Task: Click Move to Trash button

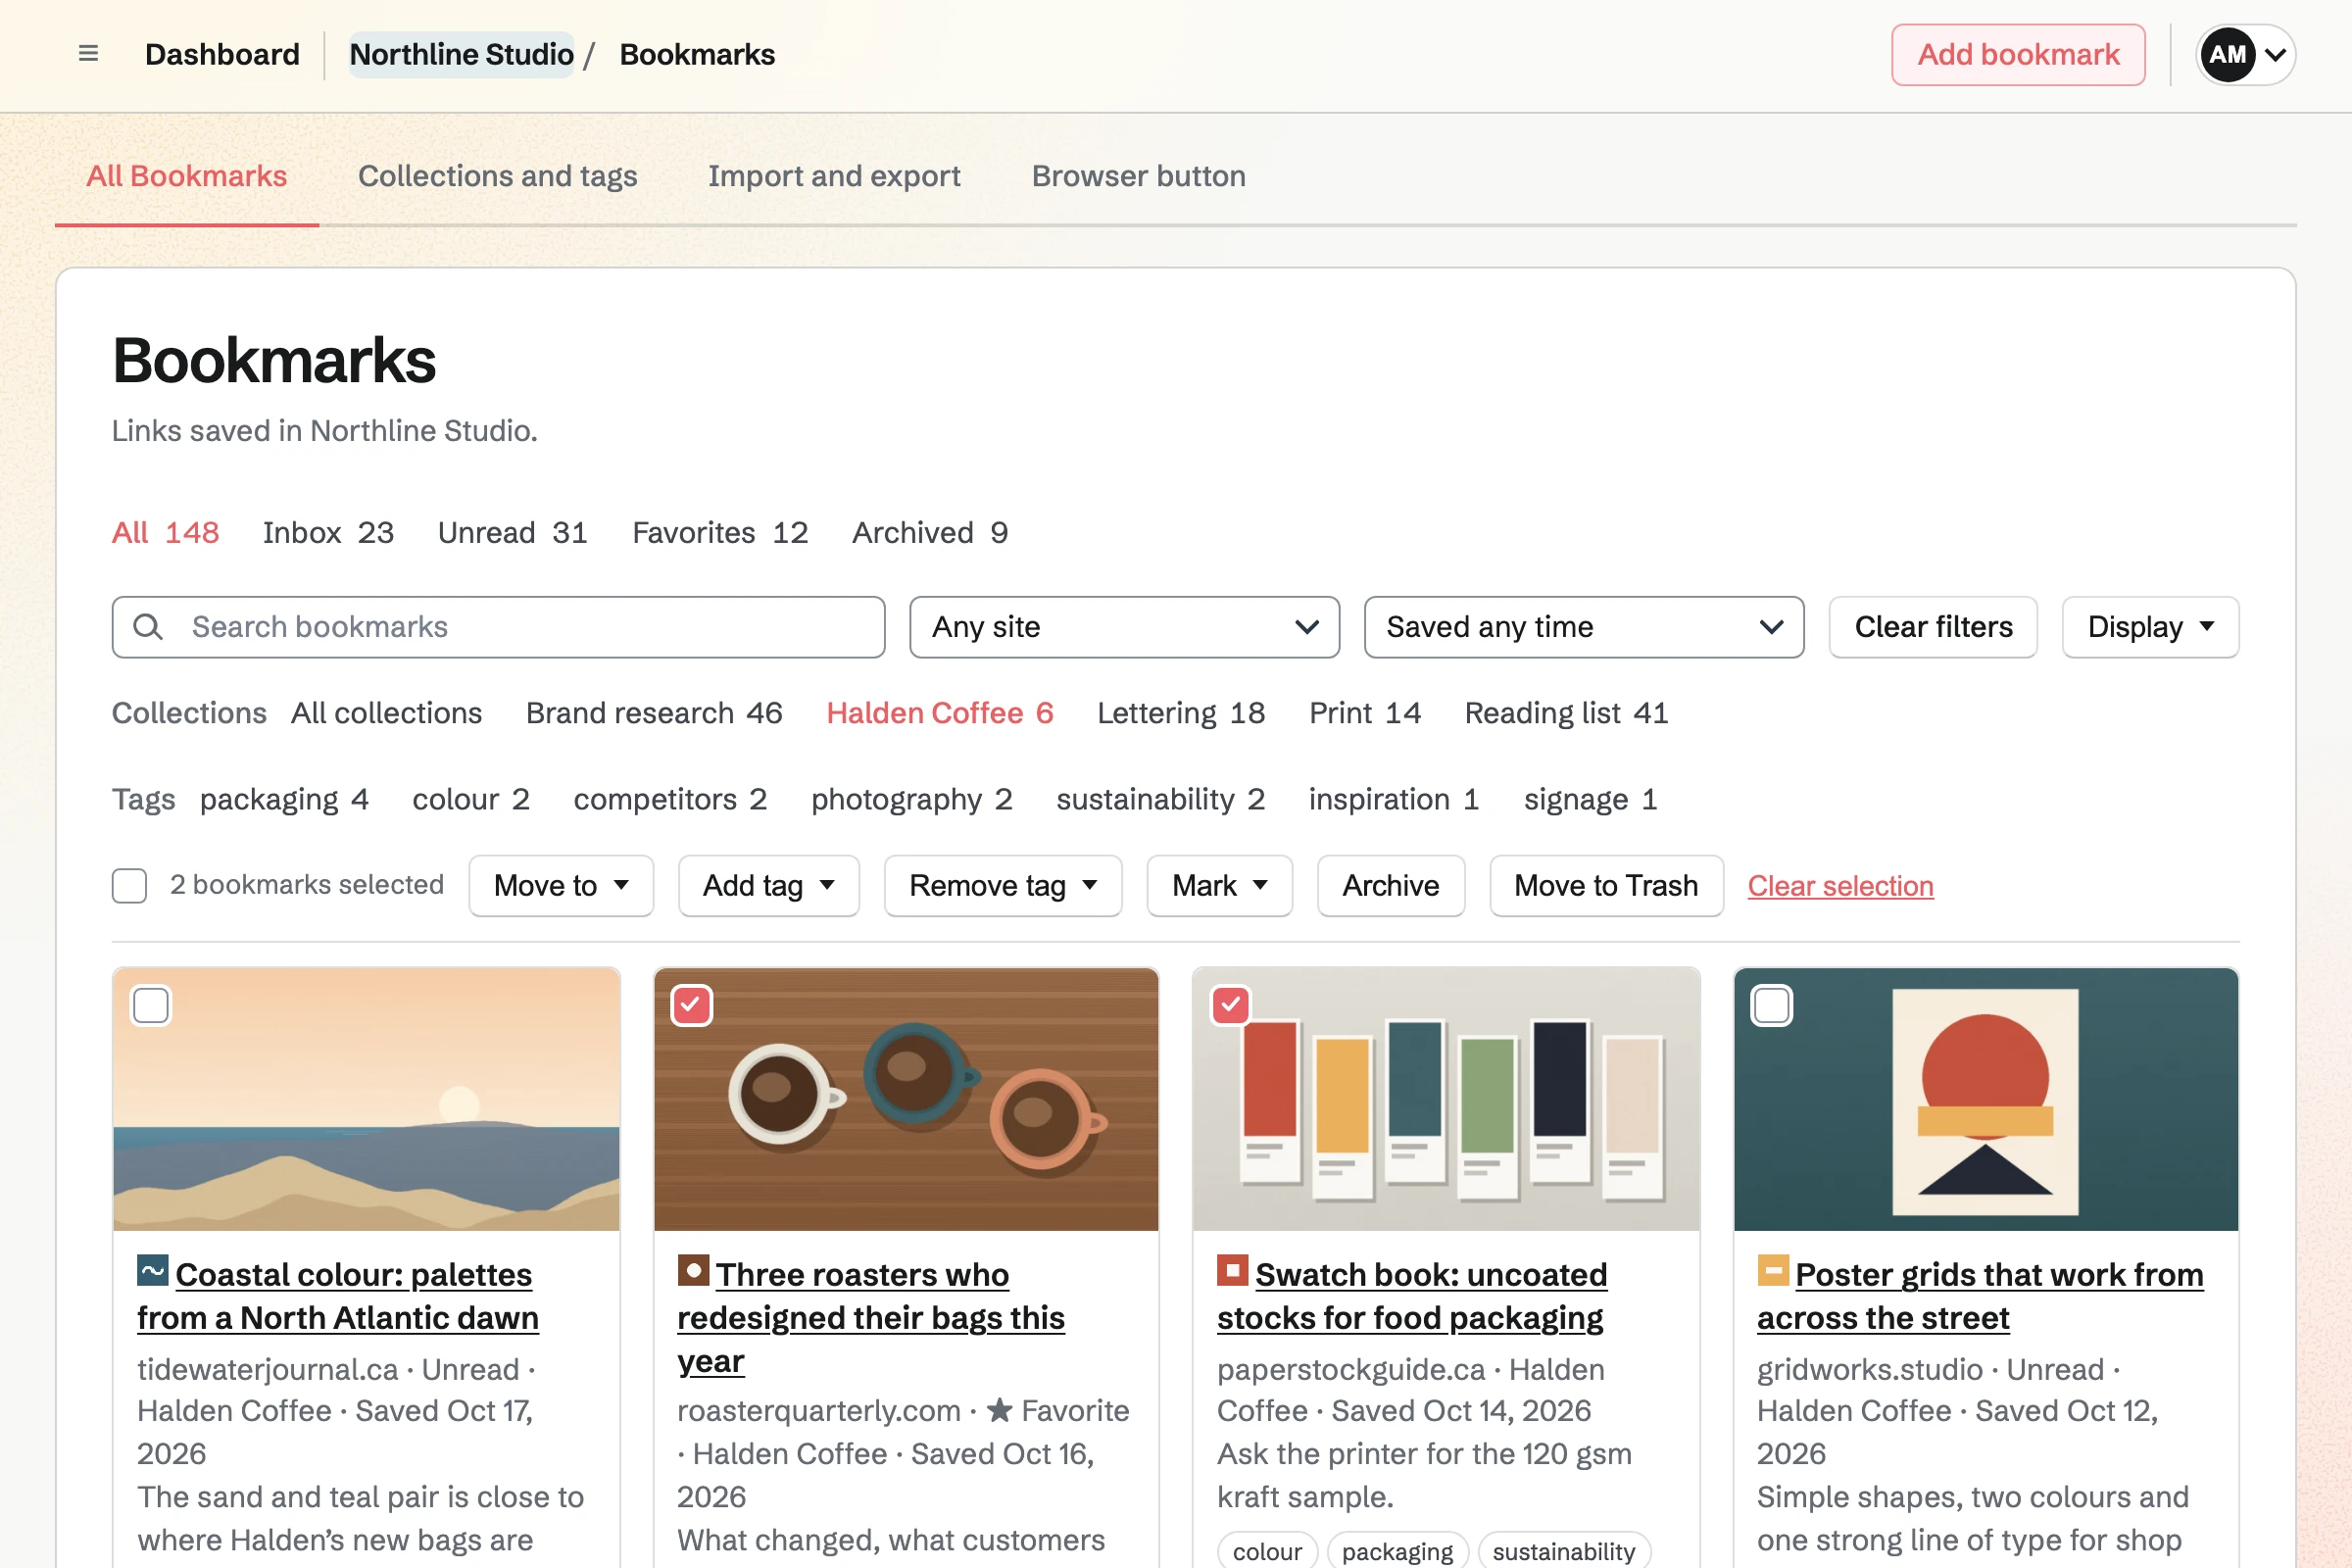Action: click(1606, 886)
